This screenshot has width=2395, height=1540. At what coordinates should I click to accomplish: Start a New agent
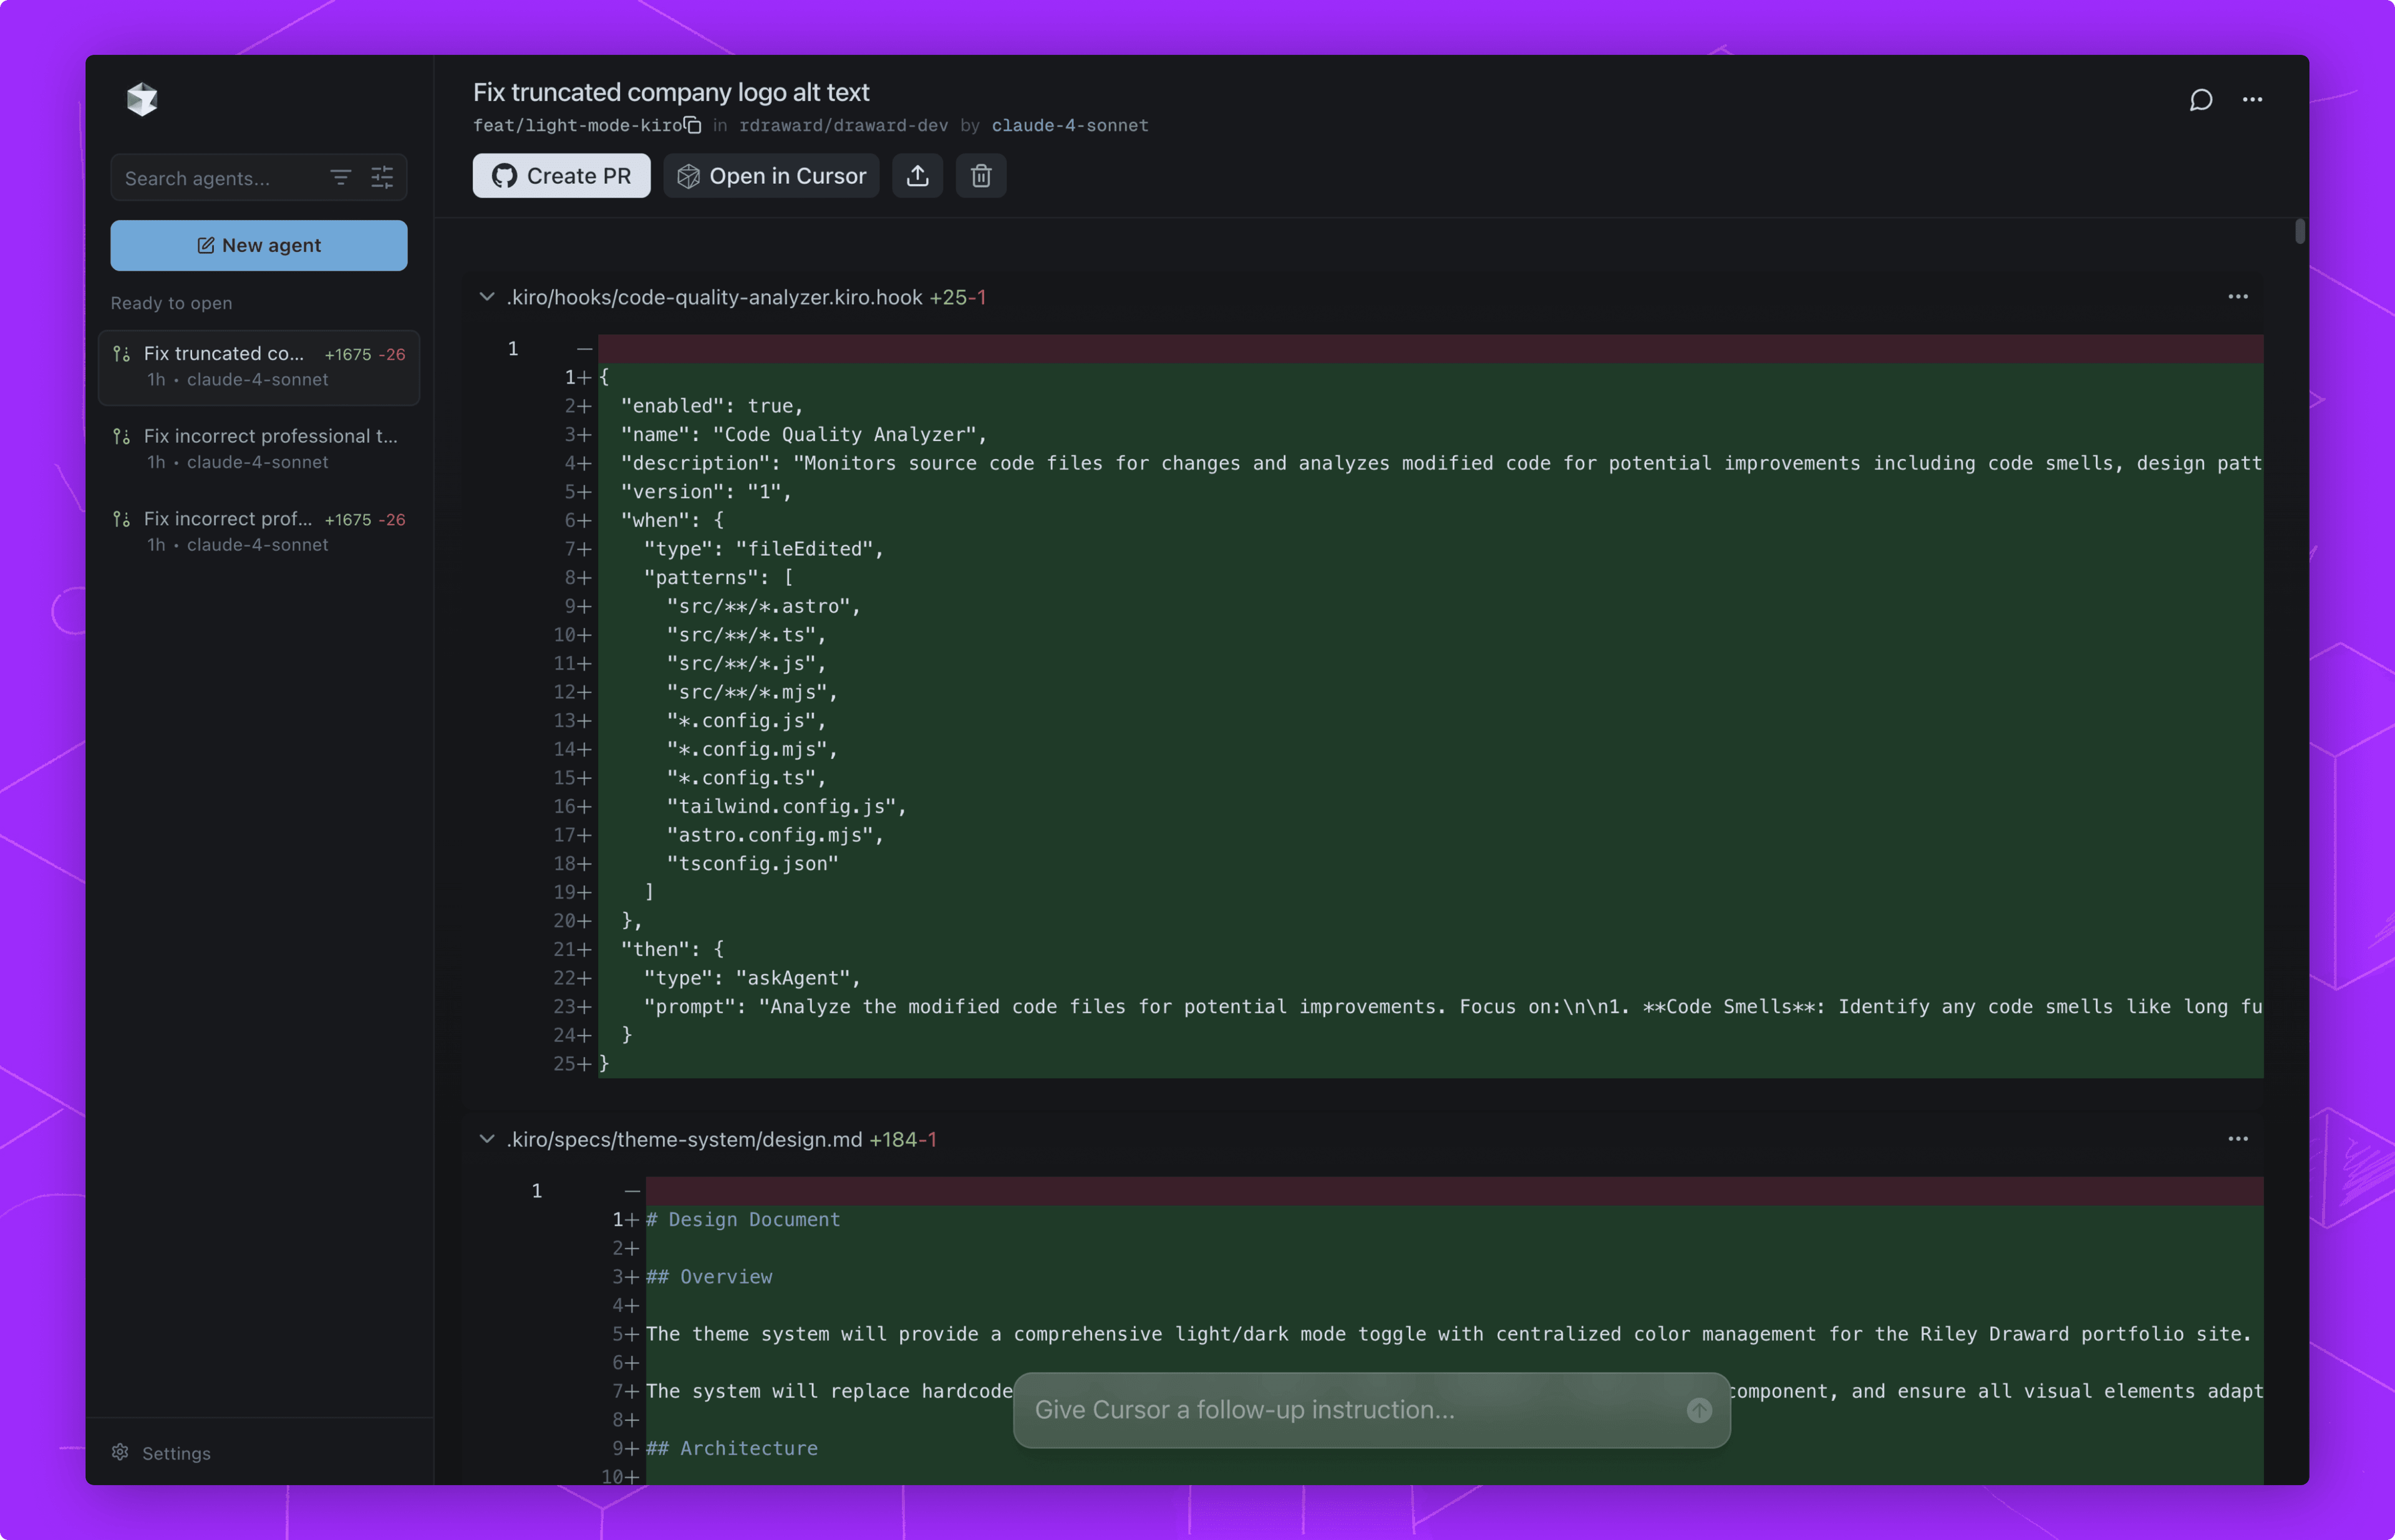pos(259,245)
